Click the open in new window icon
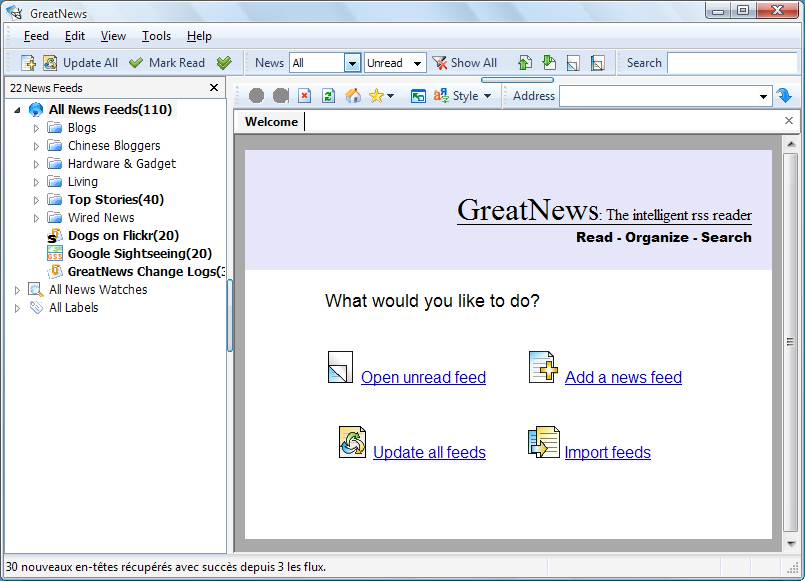 pos(418,96)
